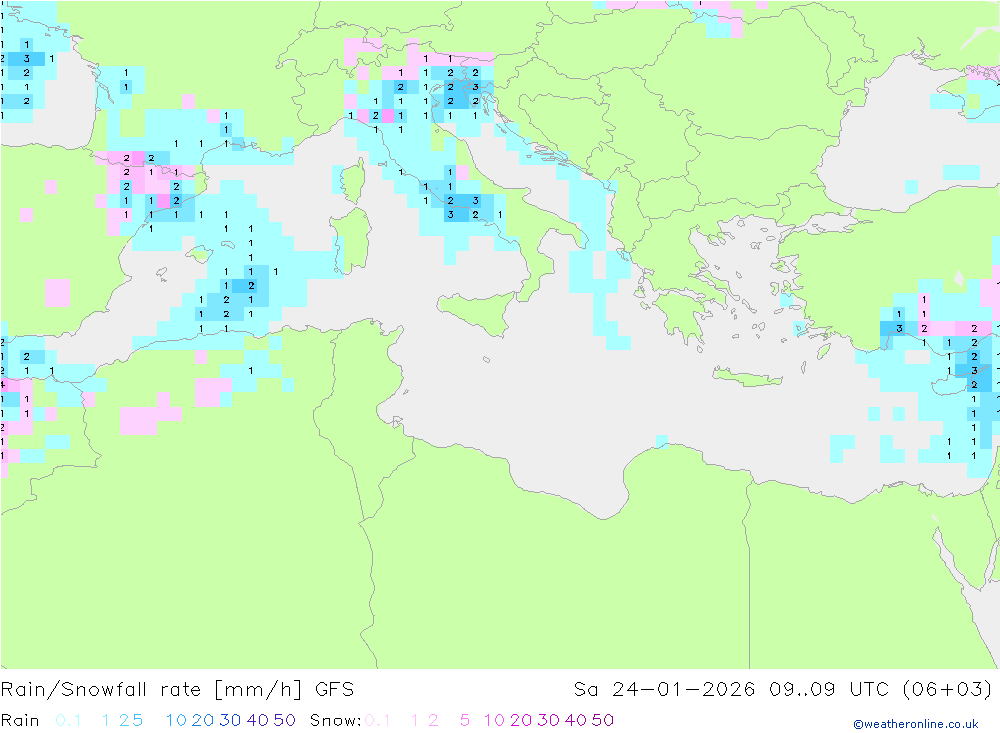1000x733 pixels.
Task: Click the "Snow:" legend label
Action: [x=335, y=720]
